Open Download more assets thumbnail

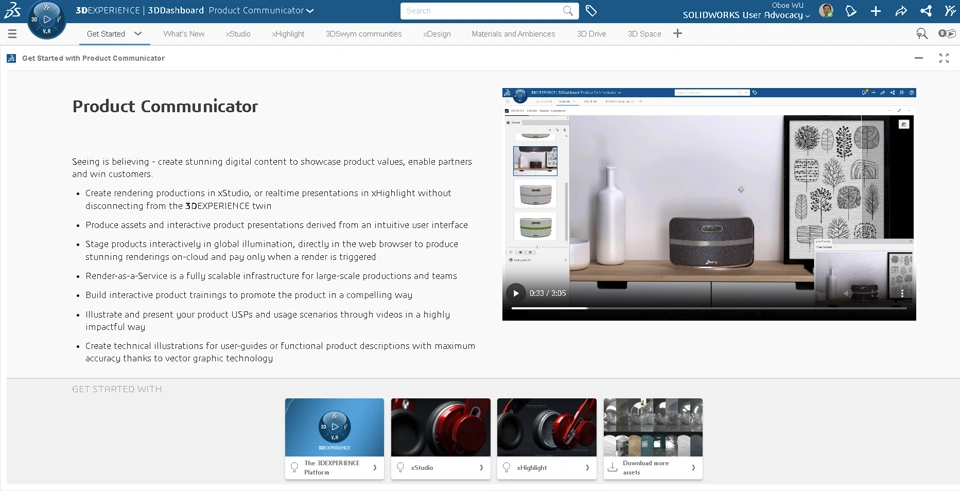(x=653, y=427)
